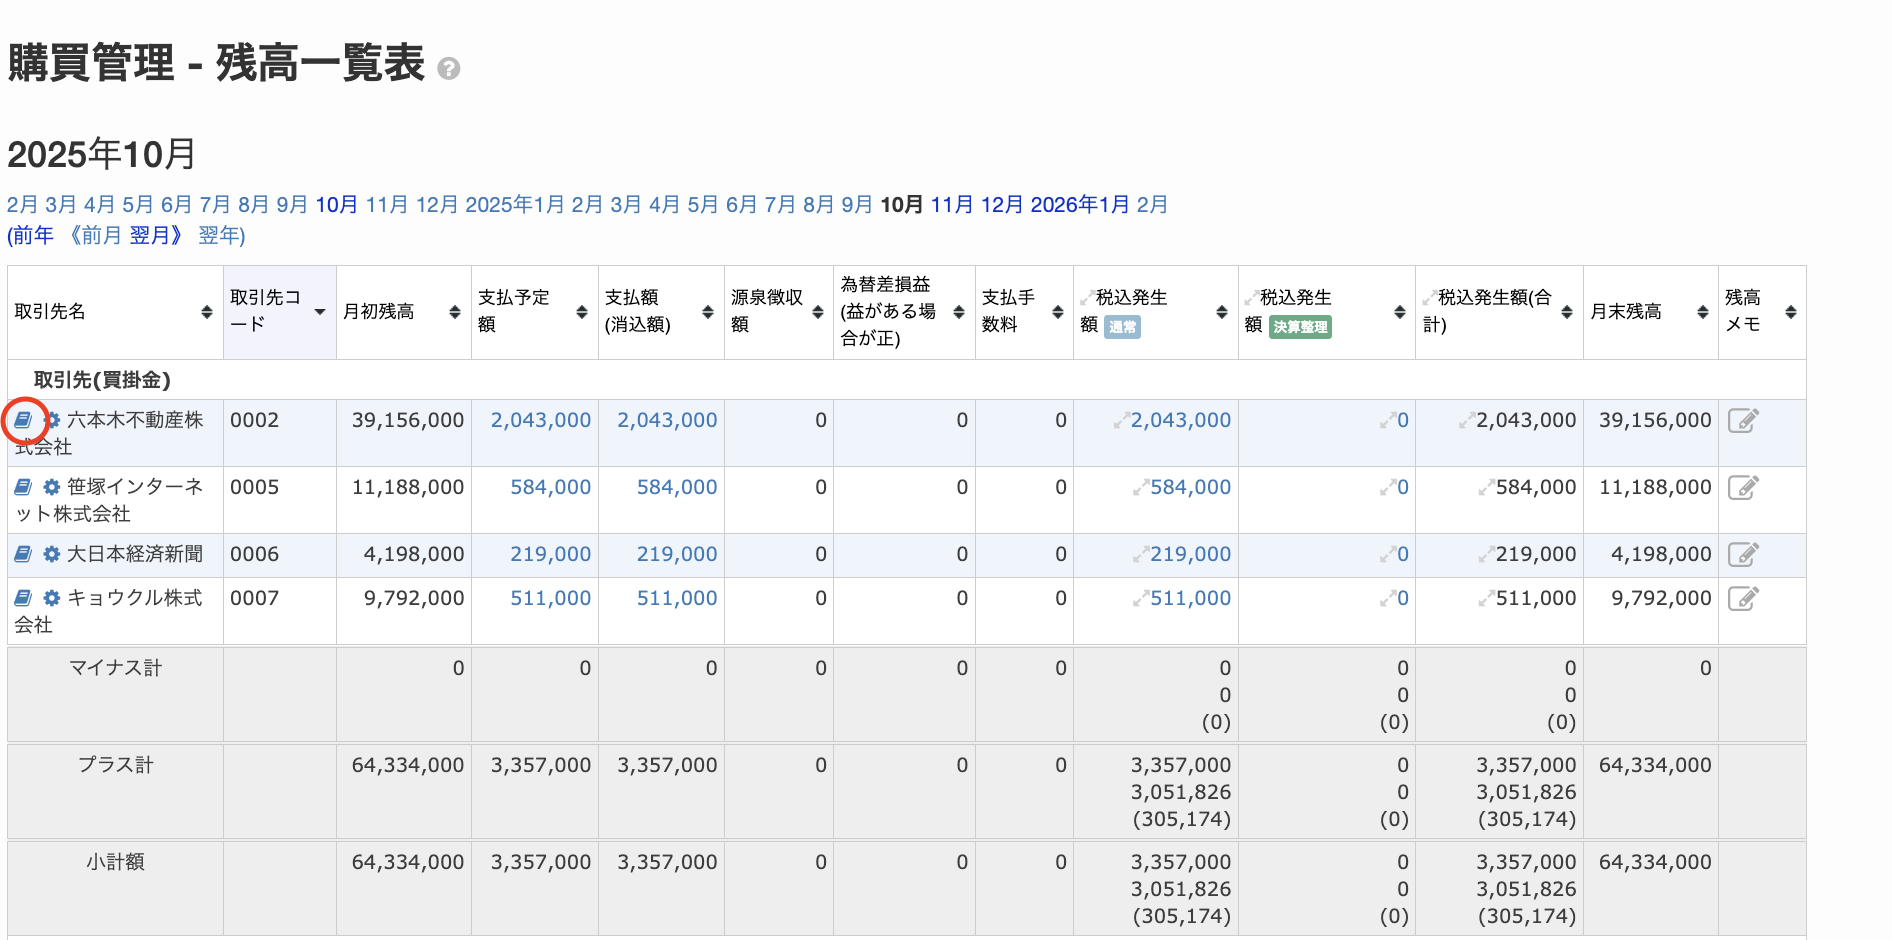Sort table by 月末残高 column
Image resolution: width=1892 pixels, height=940 pixels.
point(1703,312)
